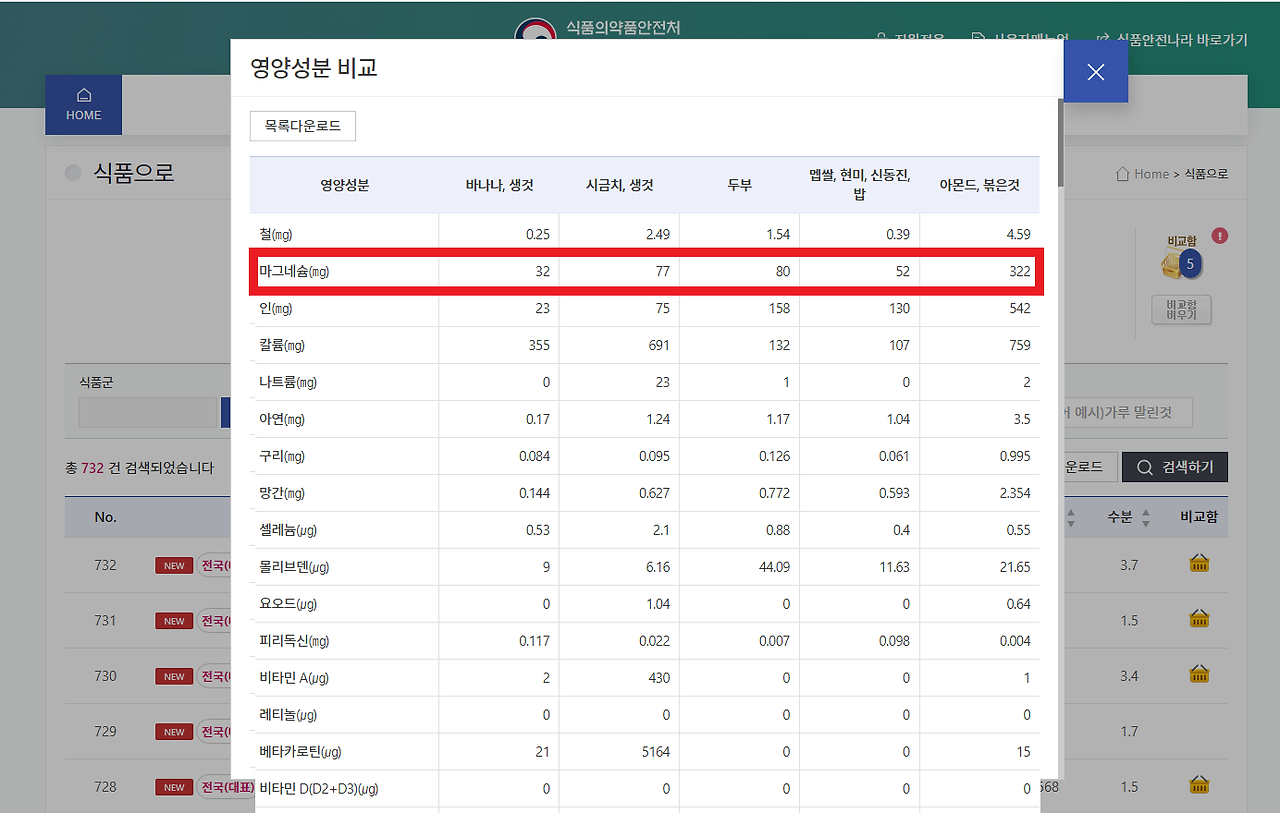
Task: Click the basket icon for row No. 732
Action: [1199, 563]
